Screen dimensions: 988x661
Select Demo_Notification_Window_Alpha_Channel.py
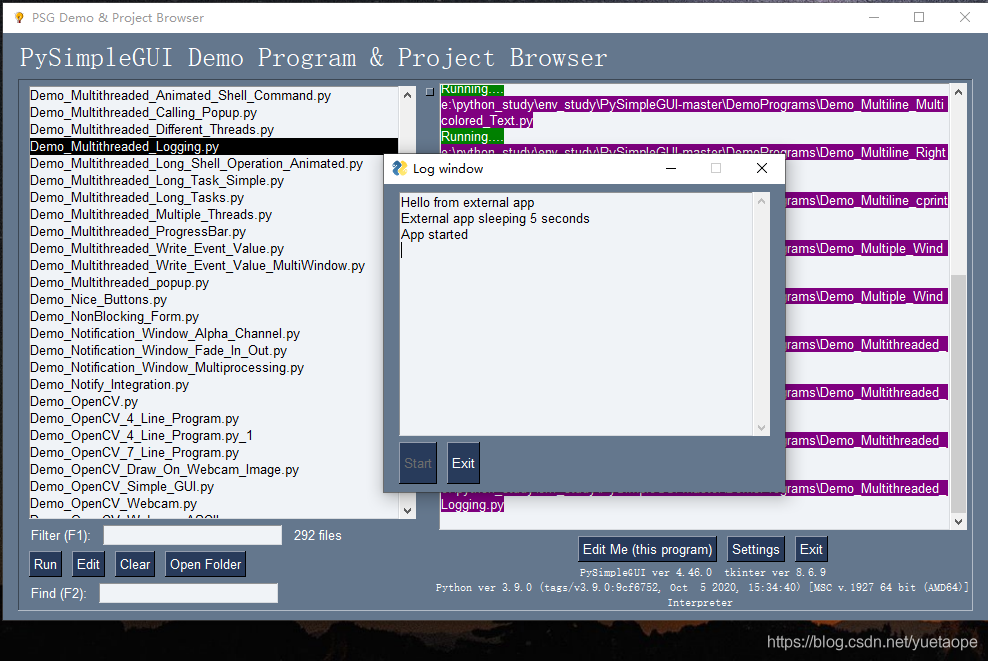coord(214,334)
